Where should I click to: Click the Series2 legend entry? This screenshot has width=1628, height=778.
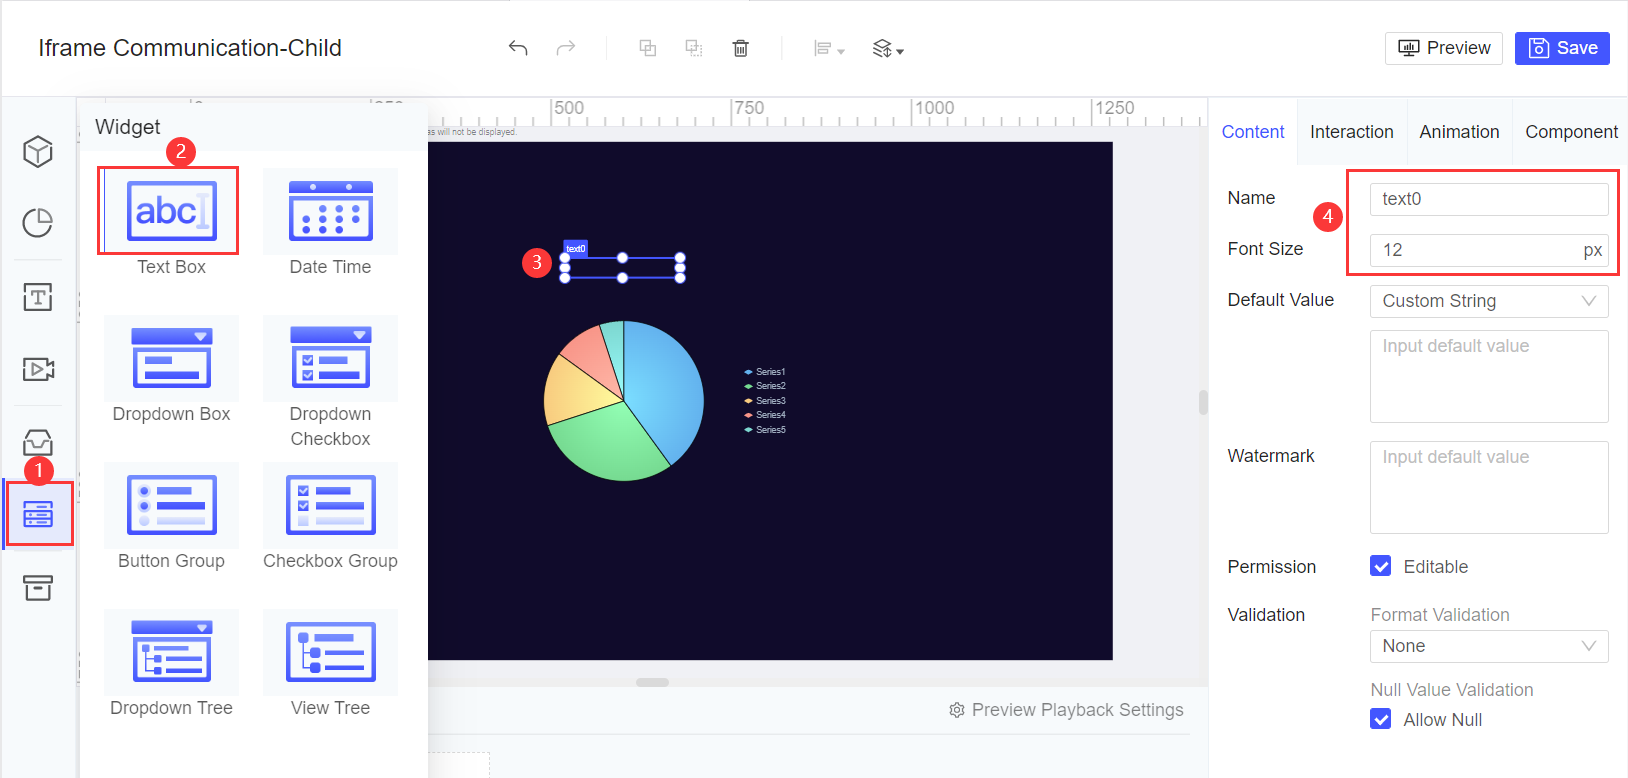tap(765, 386)
